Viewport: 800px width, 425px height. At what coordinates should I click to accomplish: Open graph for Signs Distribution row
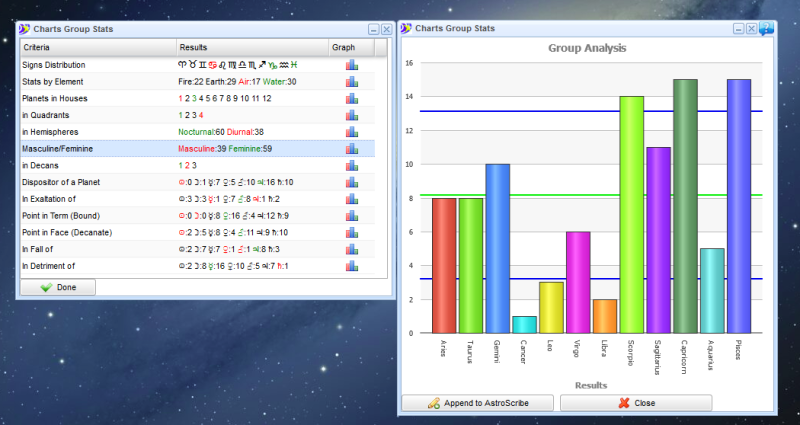tap(352, 65)
